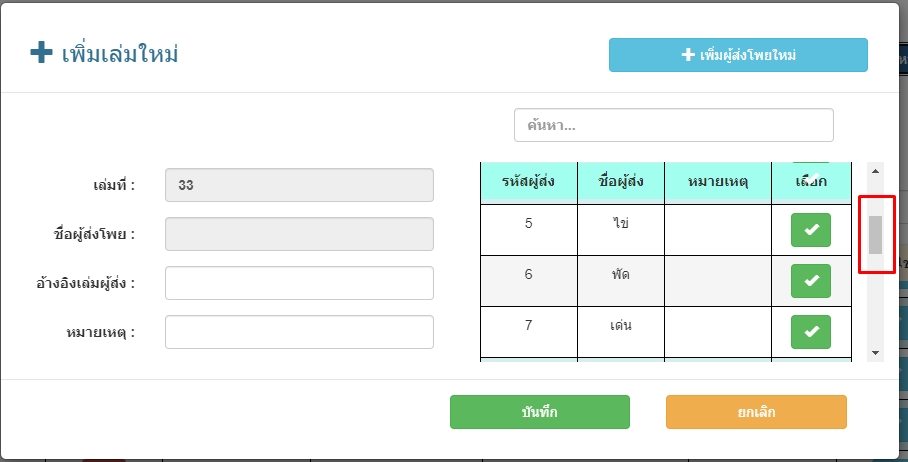Click the หมายเหตุ table column header
908x462 pixels.
coord(717,182)
